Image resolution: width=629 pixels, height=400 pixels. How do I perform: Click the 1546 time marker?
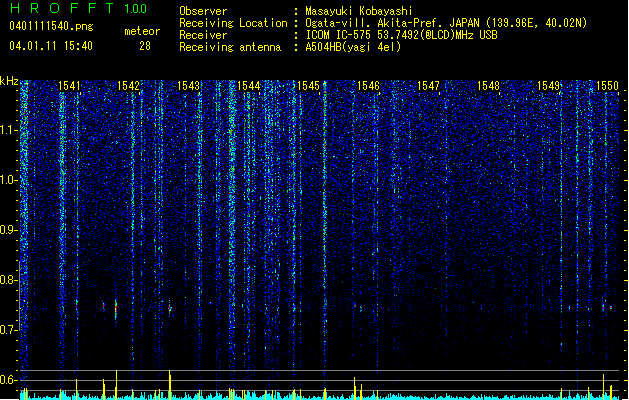(368, 86)
